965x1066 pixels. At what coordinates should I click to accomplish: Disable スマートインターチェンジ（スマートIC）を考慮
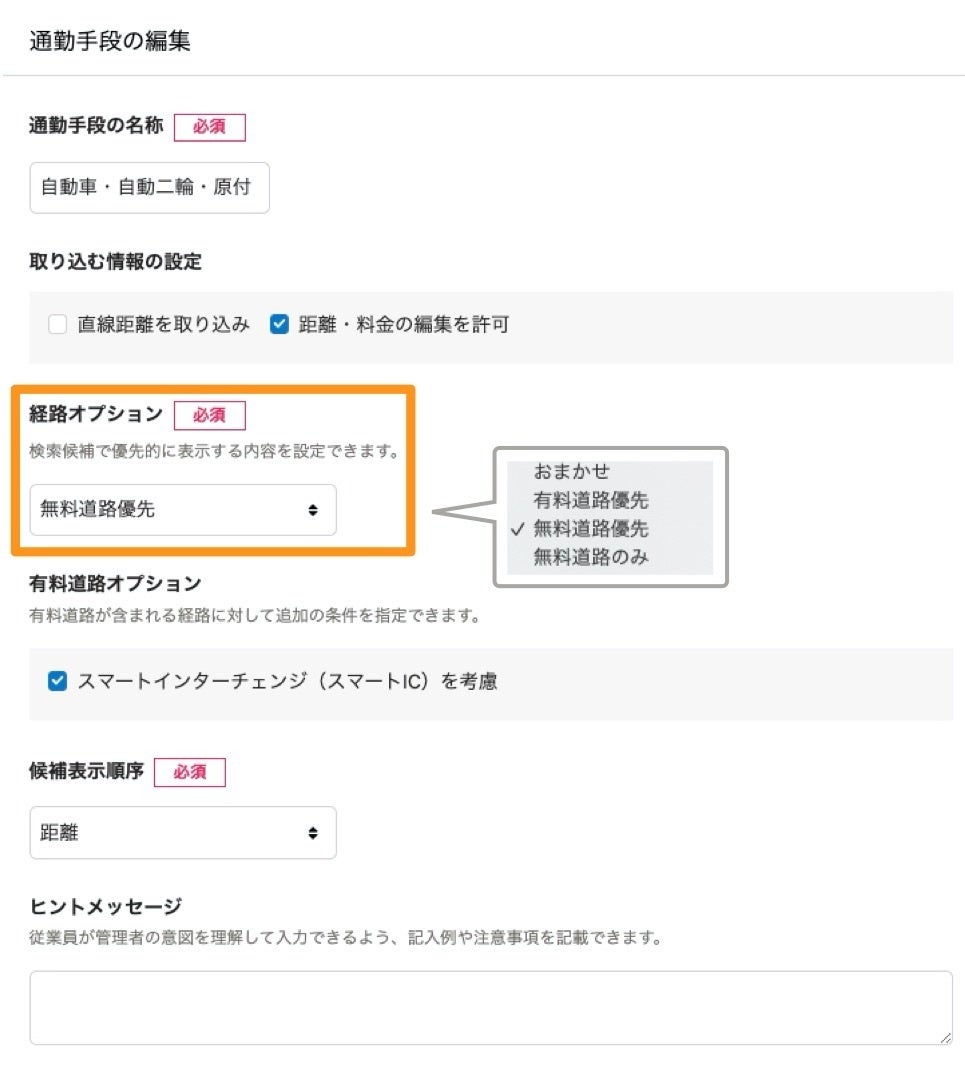[57, 681]
